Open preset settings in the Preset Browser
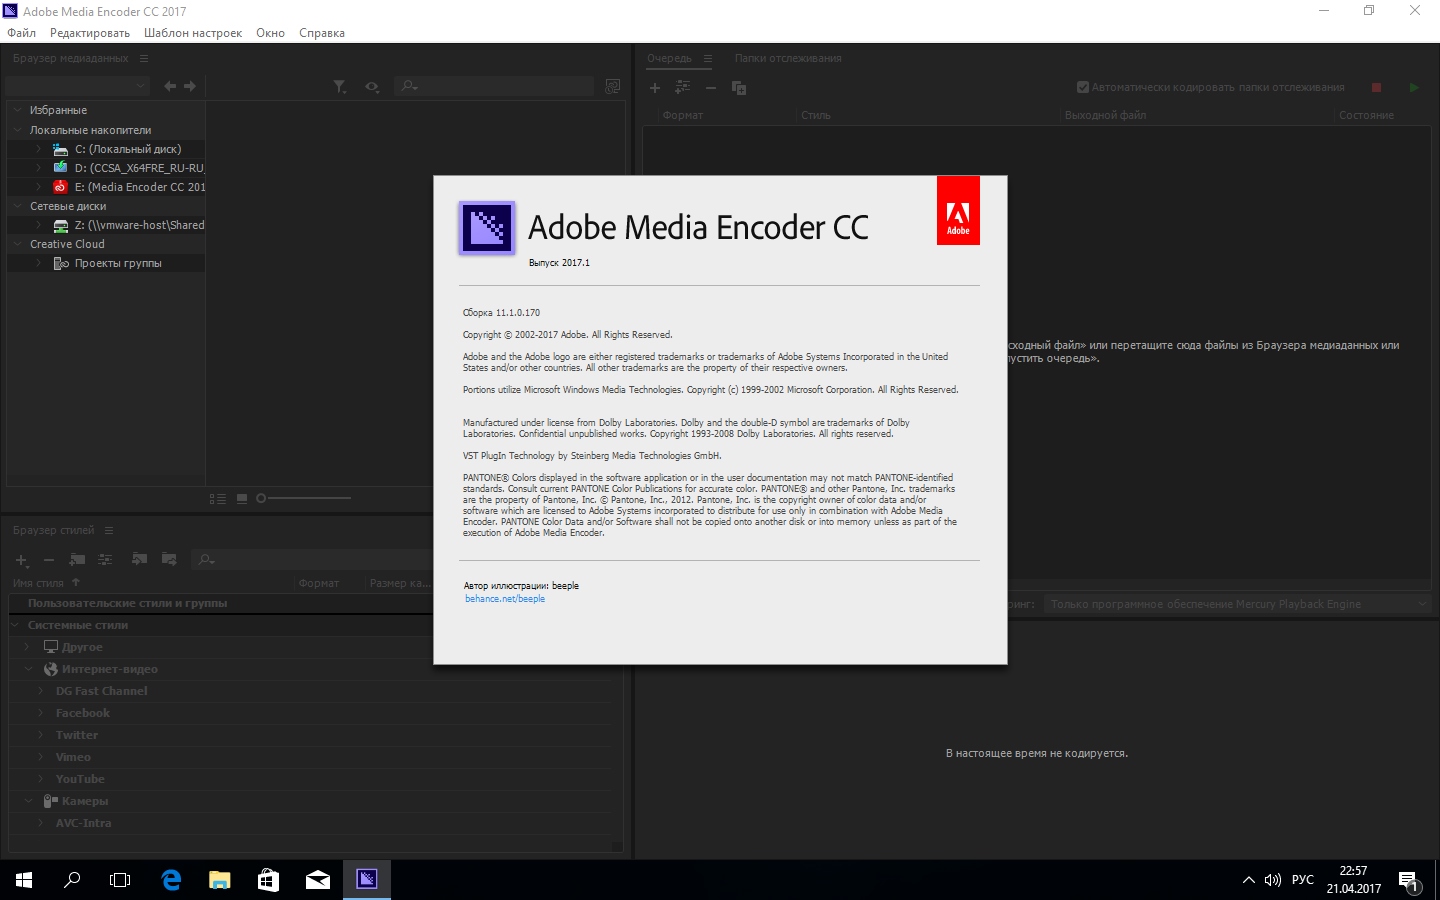Image resolution: width=1440 pixels, height=900 pixels. (x=105, y=560)
